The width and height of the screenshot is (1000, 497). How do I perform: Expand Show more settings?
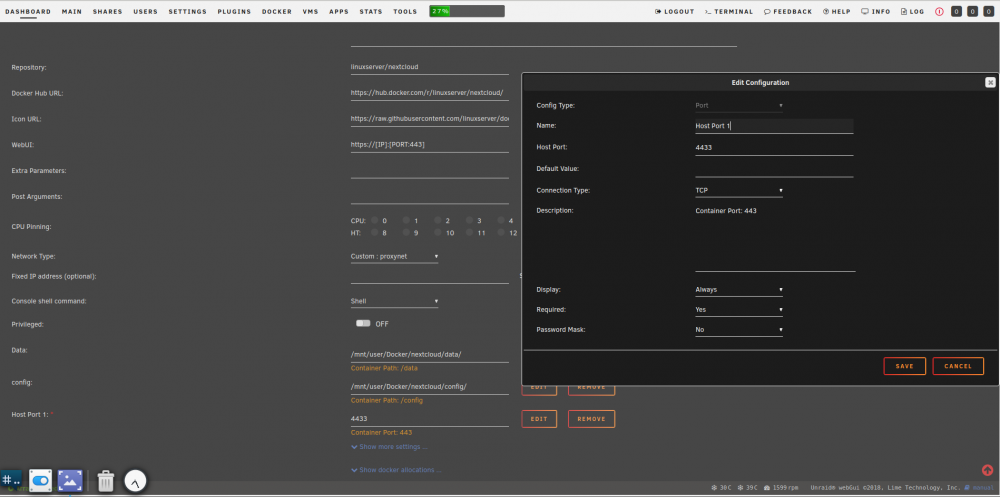(x=389, y=447)
